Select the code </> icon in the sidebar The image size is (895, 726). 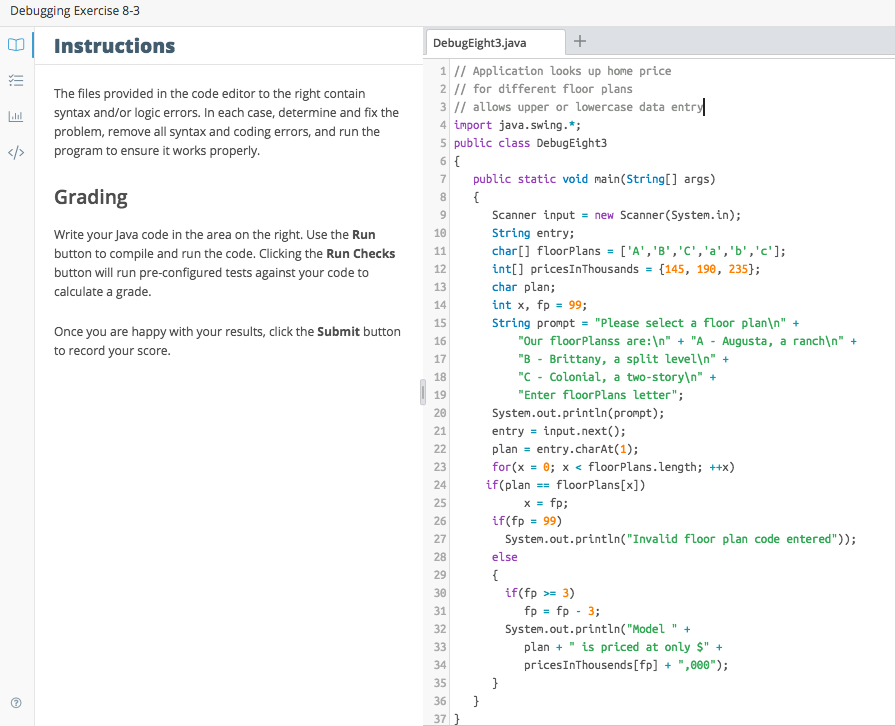point(15,152)
